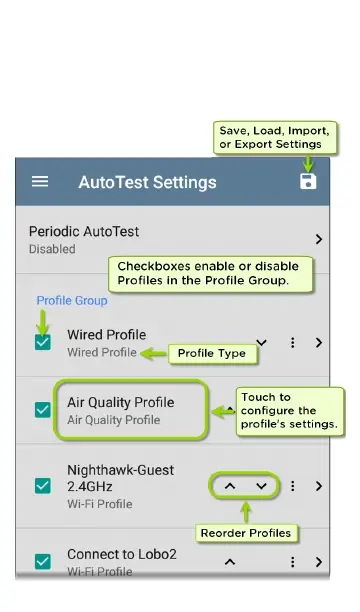Open the Periodic AutoTest Disabled row
This screenshot has width=360, height=612.
pos(172,239)
